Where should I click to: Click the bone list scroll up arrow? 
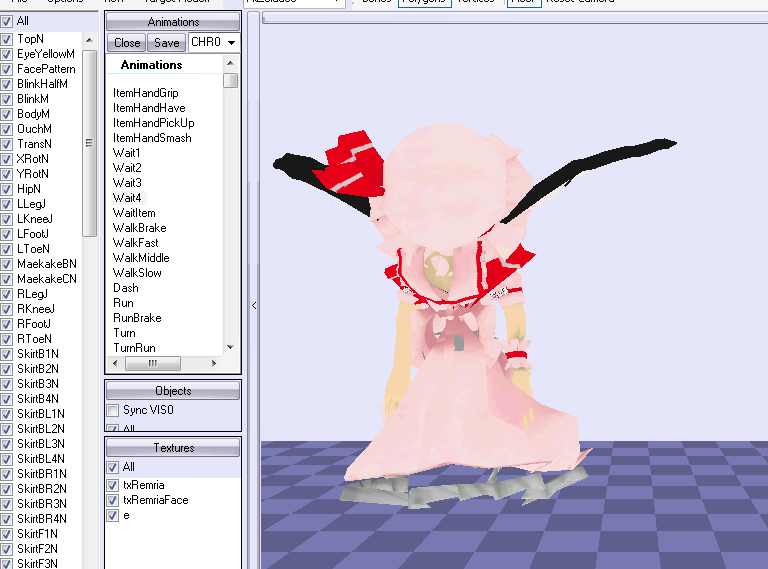click(x=89, y=40)
